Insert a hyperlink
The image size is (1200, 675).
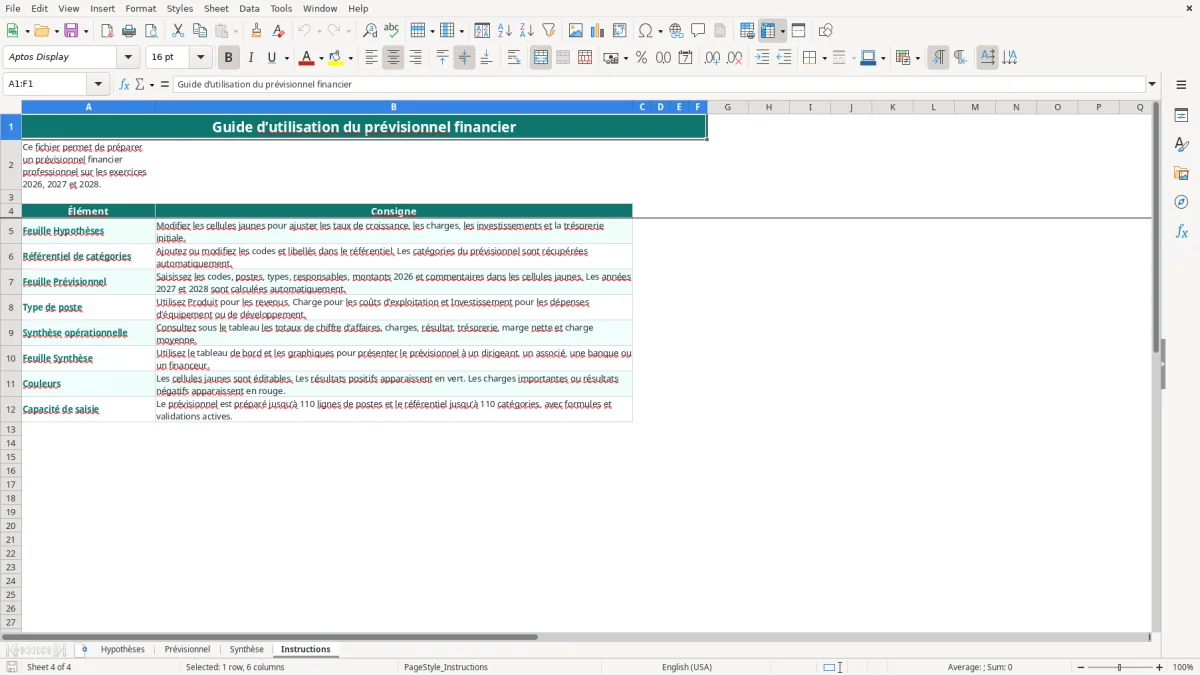coord(676,31)
